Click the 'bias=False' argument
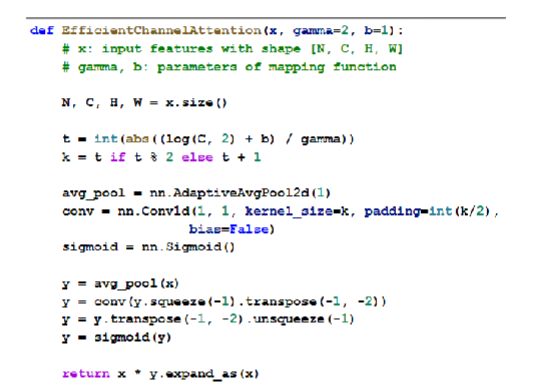Screen dimensions: 550x382 click(229, 229)
